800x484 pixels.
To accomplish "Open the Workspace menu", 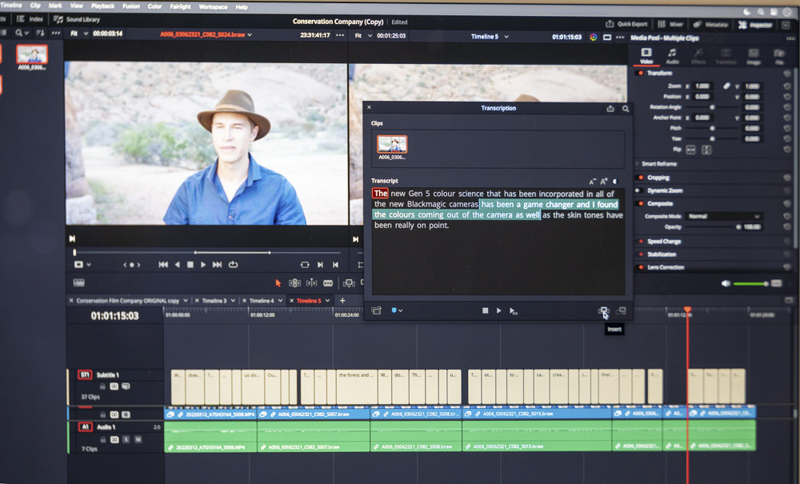I will coord(213,7).
